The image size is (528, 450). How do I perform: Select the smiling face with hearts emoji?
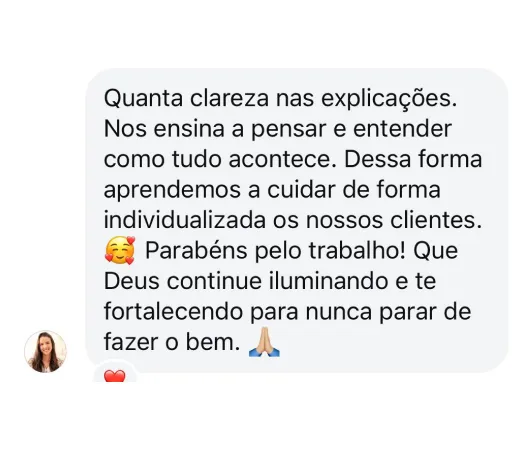[x=120, y=251]
